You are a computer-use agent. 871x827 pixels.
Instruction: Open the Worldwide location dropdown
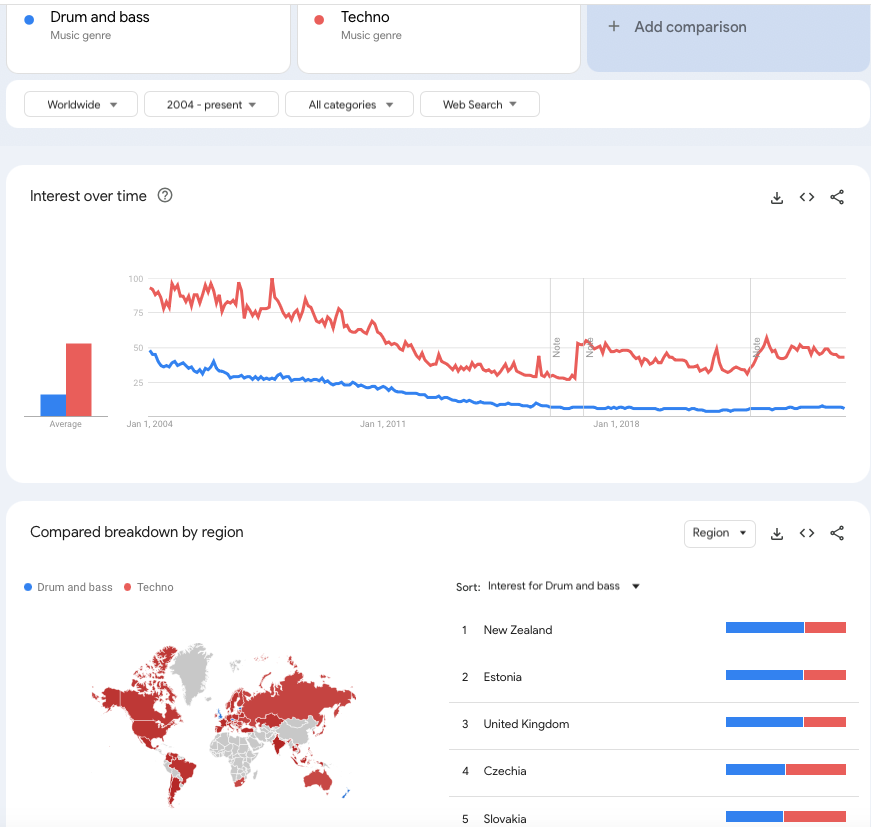click(81, 105)
